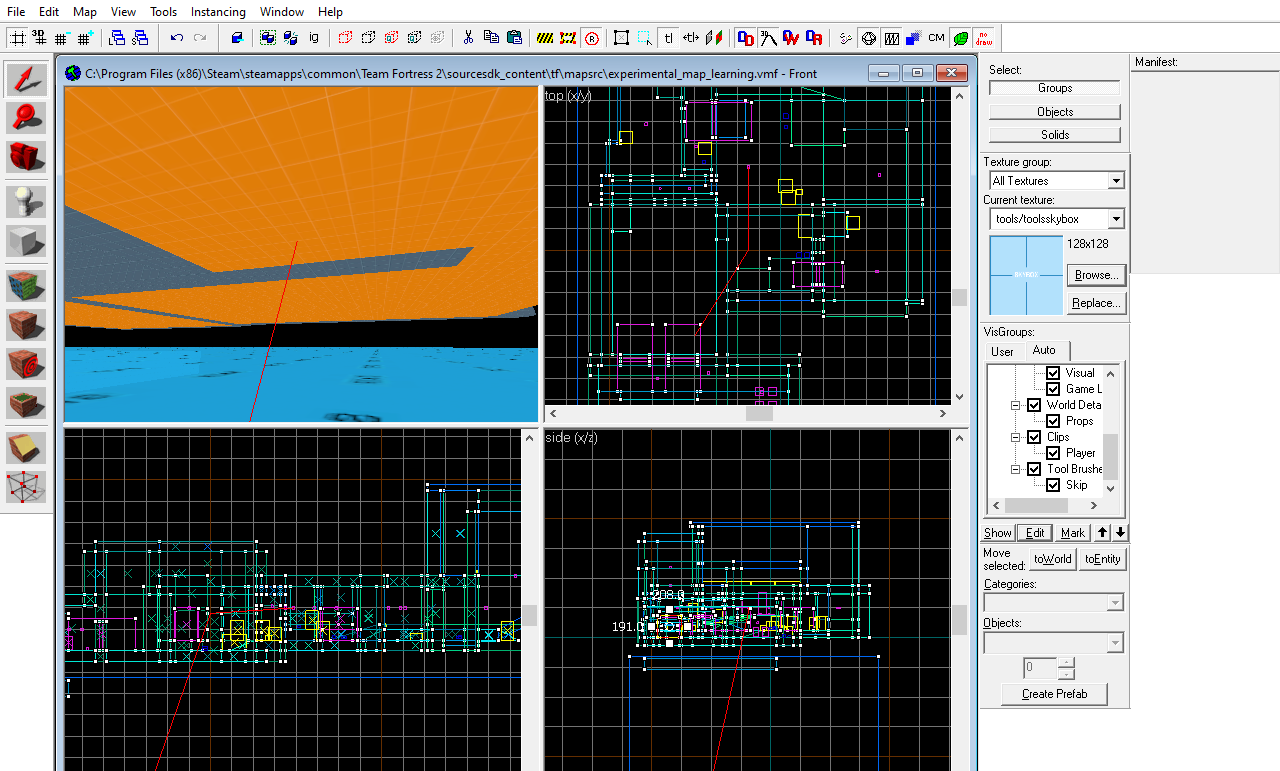Toggle the no draw button
This screenshot has width=1280, height=771.
point(983,38)
